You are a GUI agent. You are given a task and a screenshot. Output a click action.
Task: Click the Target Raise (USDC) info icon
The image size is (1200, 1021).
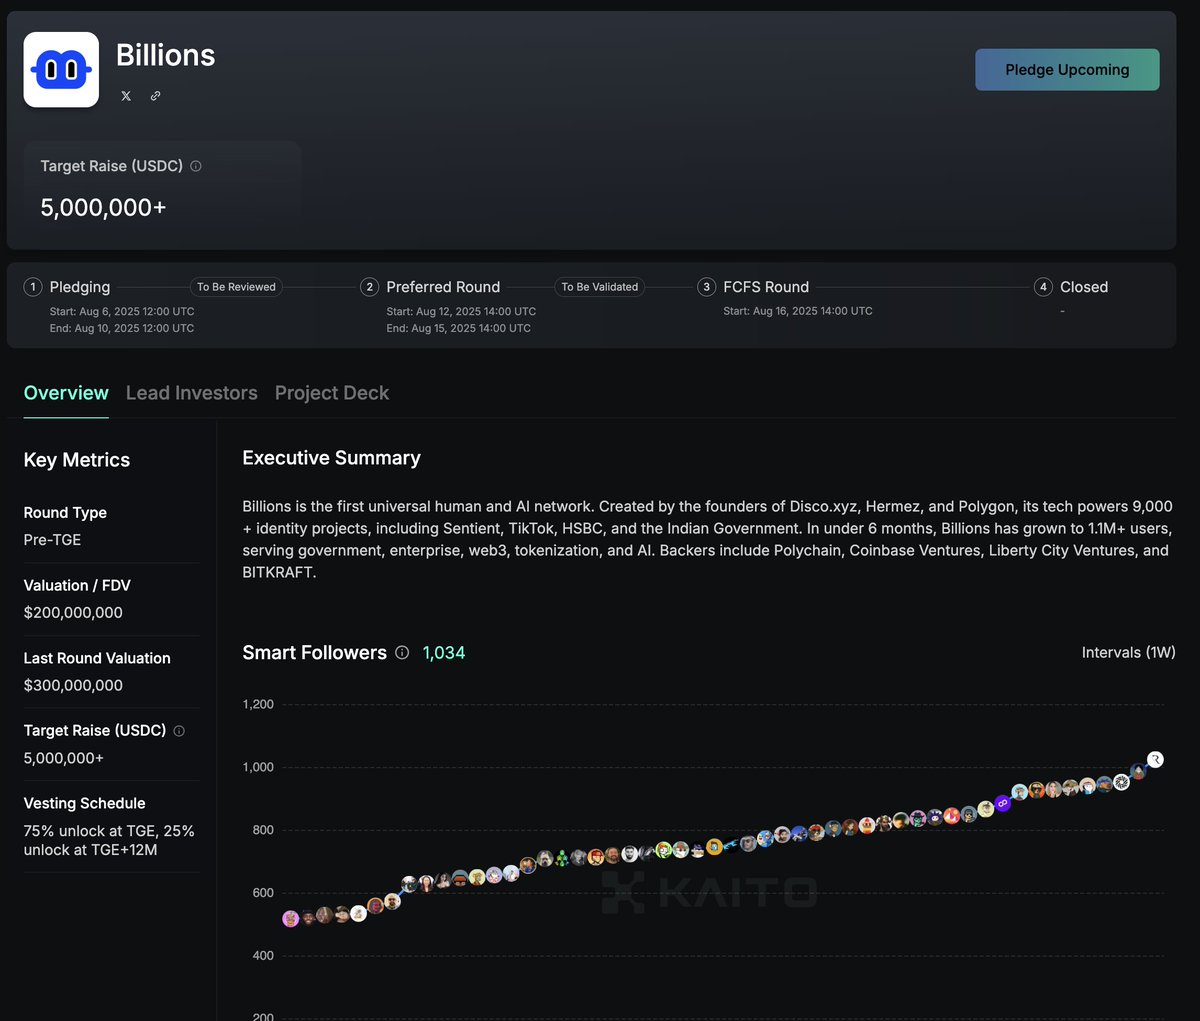195,166
